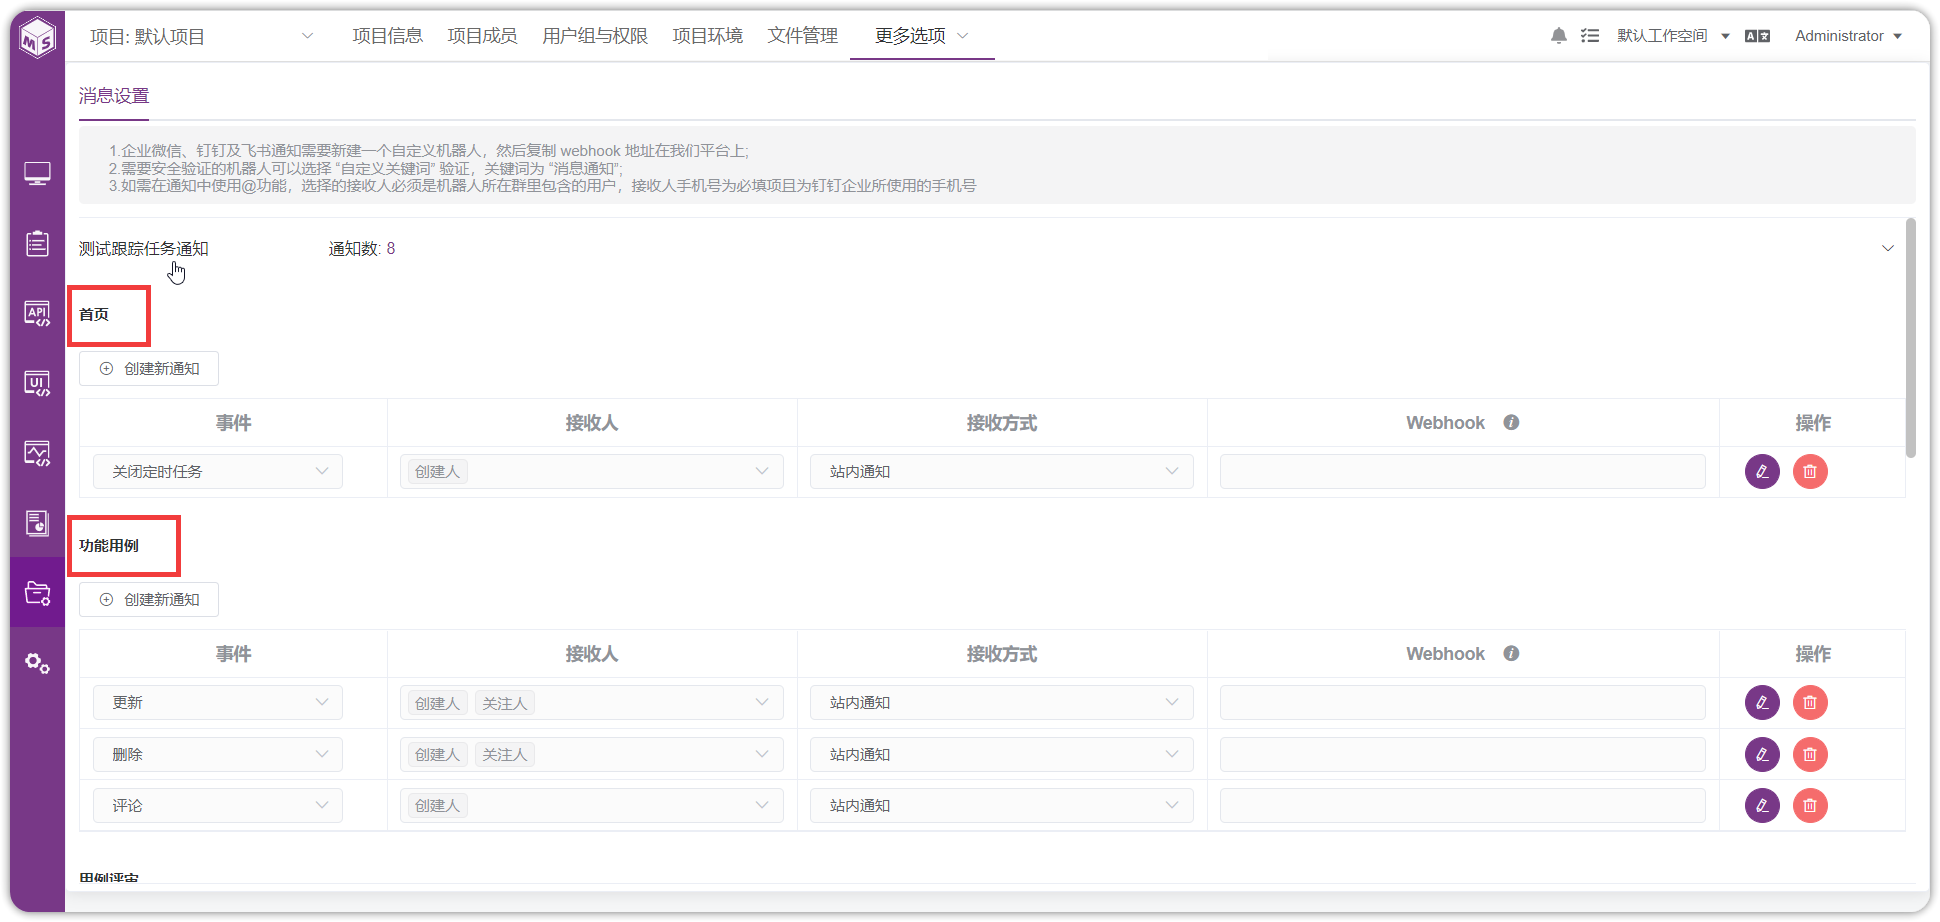1940x922 pixels.
Task: Click Webhook input in 关闭定时任务 row
Action: pyautogui.click(x=1463, y=471)
